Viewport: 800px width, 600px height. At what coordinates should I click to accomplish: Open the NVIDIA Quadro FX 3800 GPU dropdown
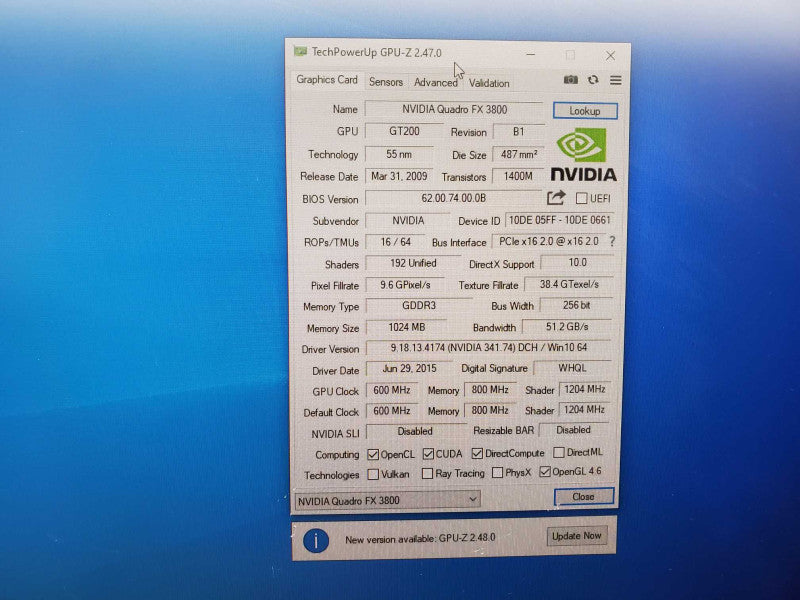[x=388, y=500]
